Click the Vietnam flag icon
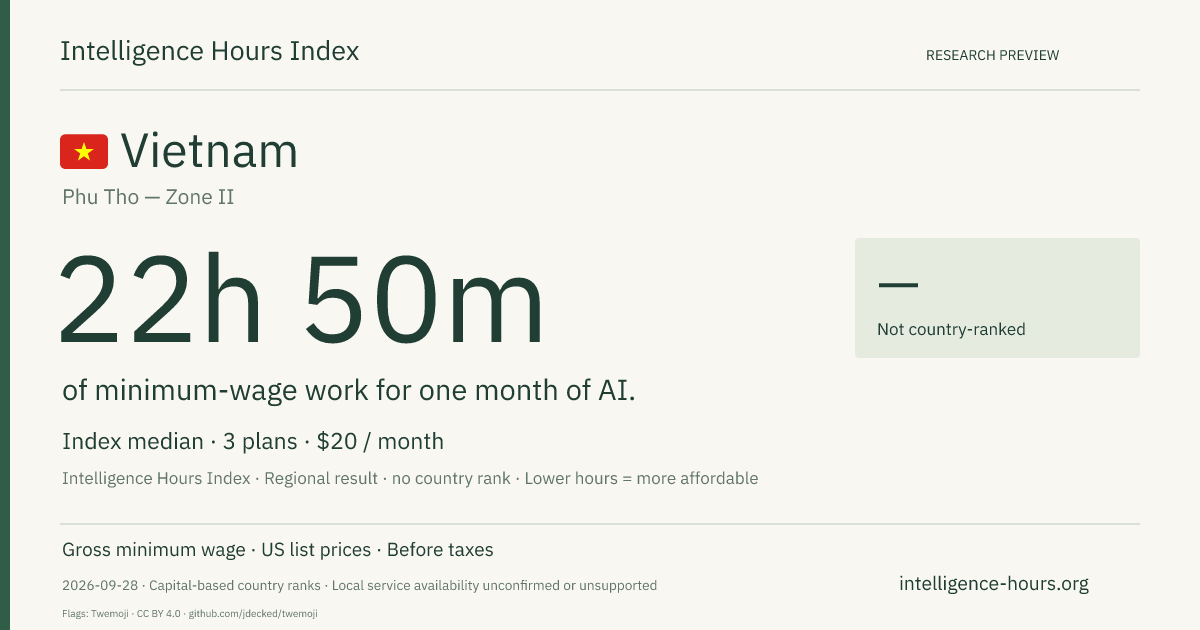The width and height of the screenshot is (1200, 630). click(x=84, y=151)
